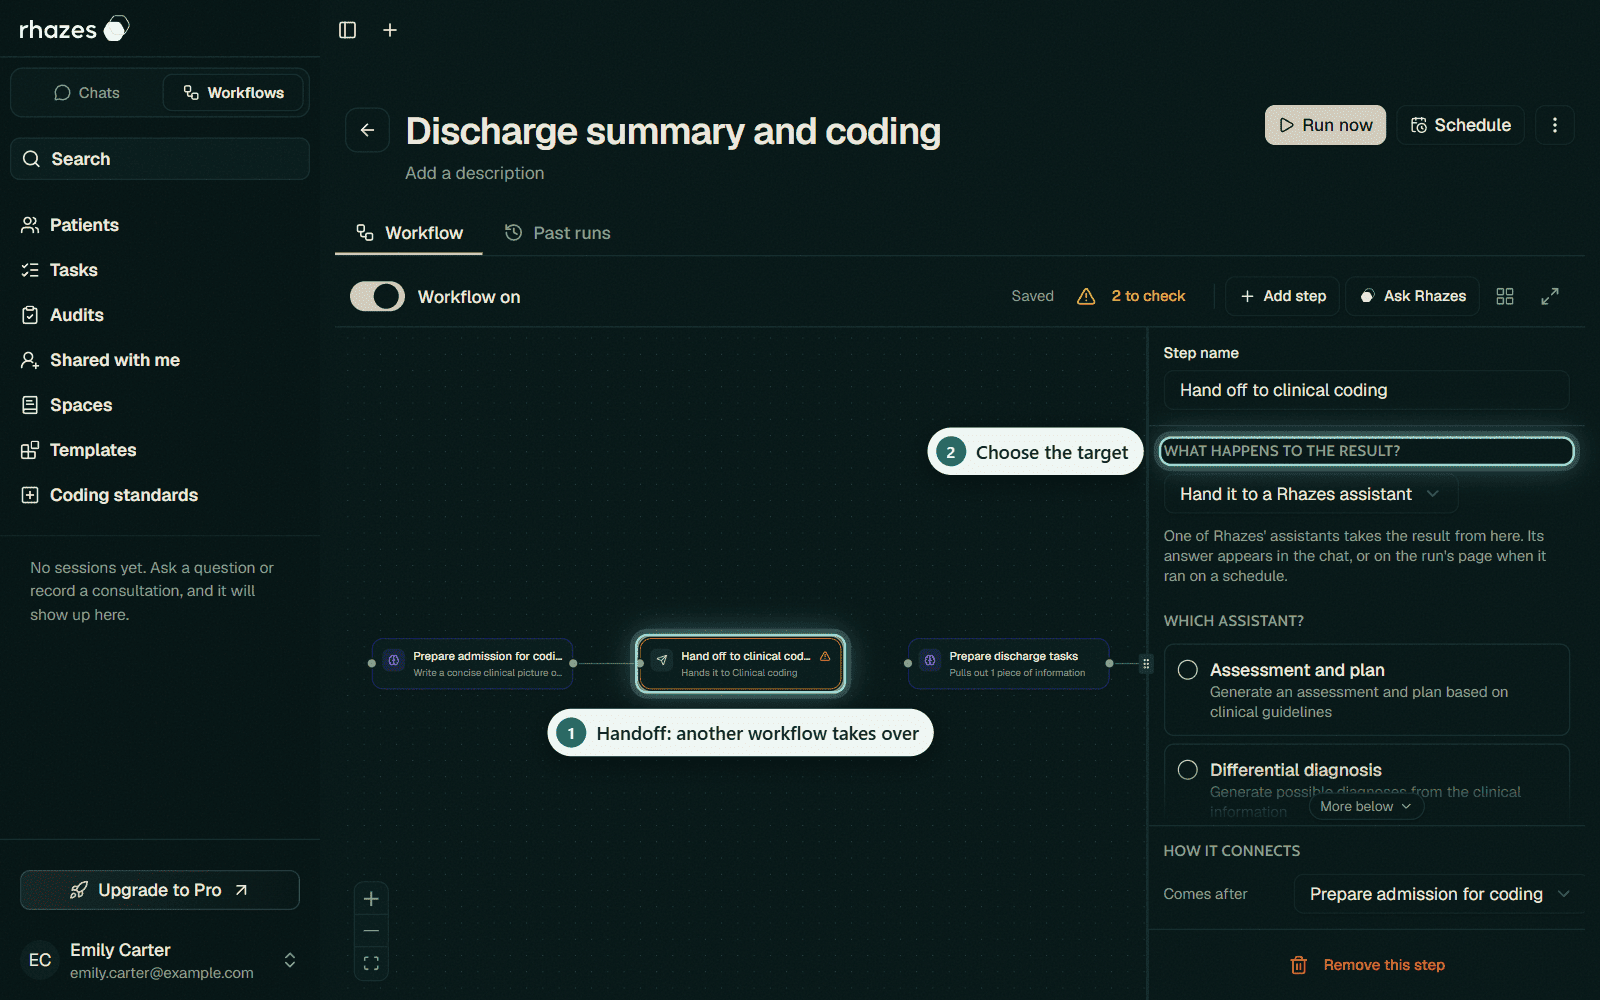Open Coding standards in the sidebar

(110, 495)
